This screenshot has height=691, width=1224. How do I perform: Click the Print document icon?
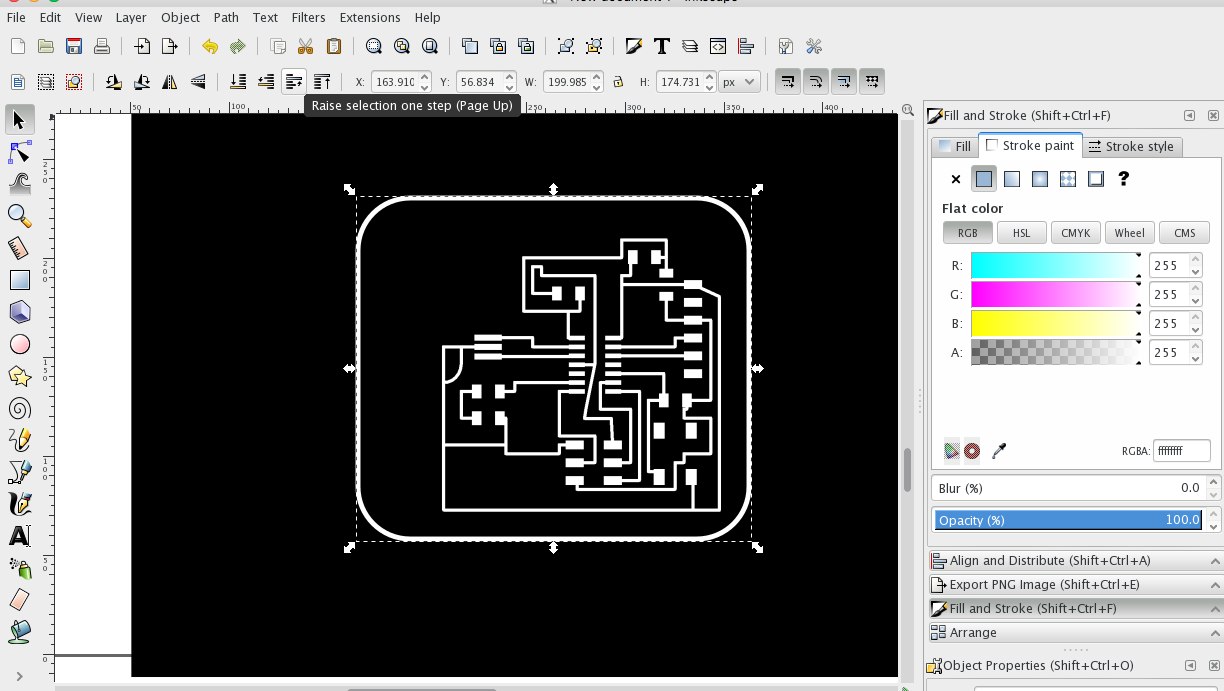pyautogui.click(x=101, y=46)
